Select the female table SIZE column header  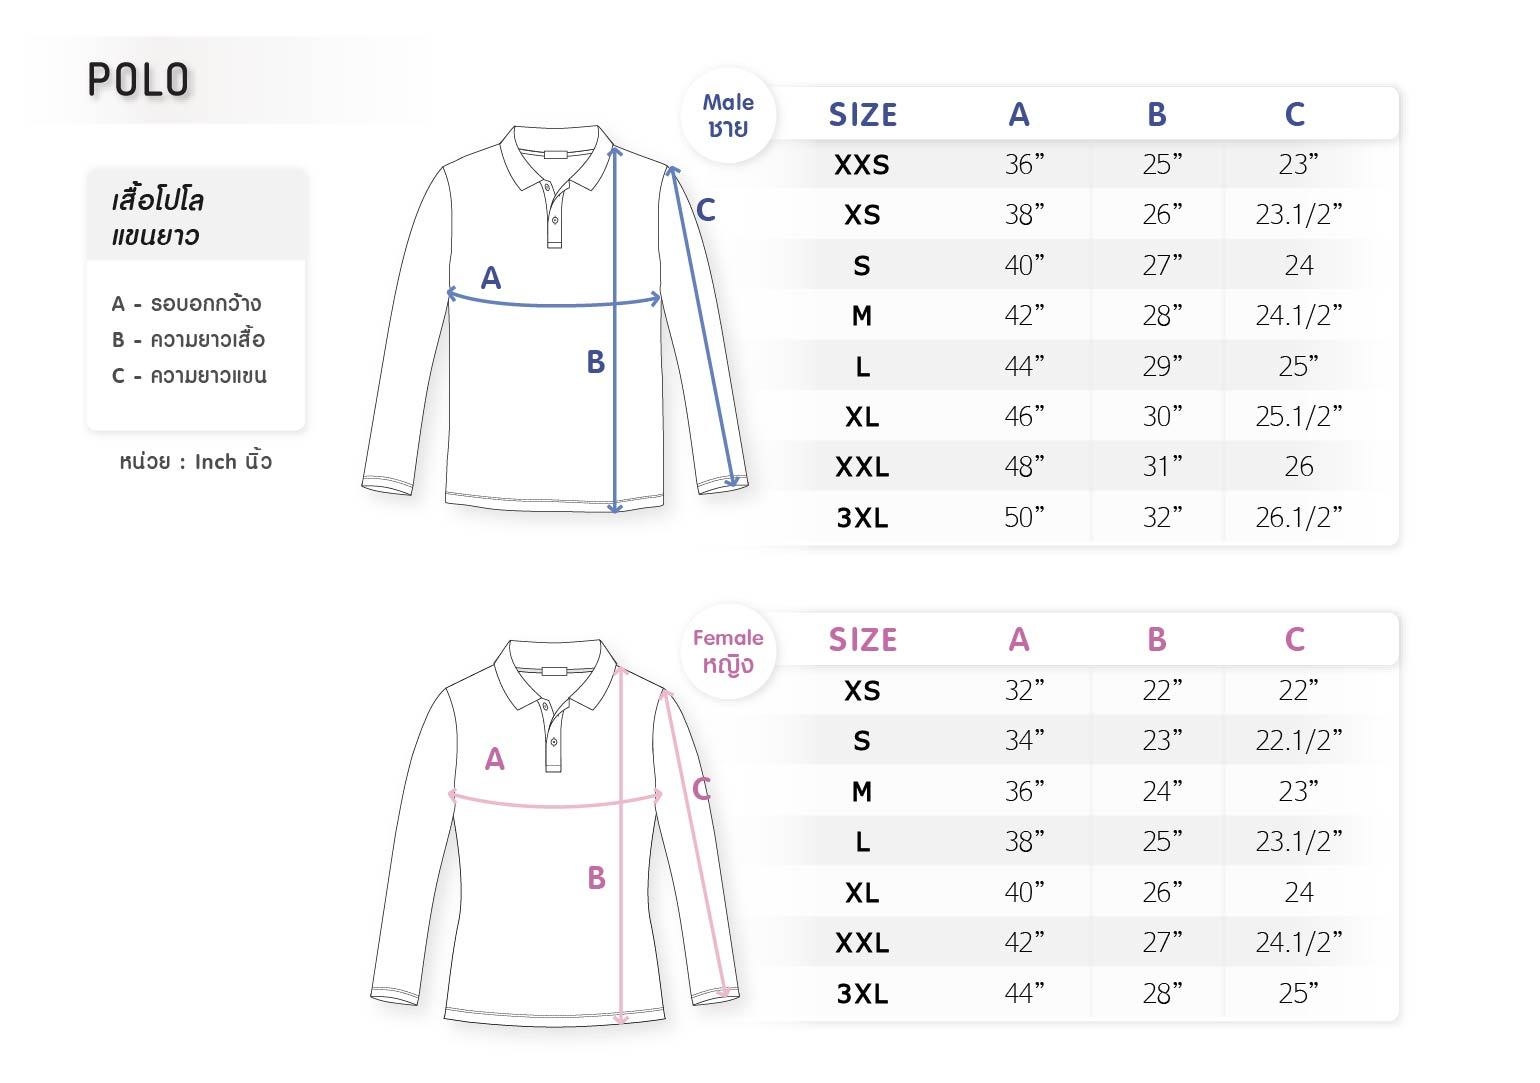[x=863, y=640]
